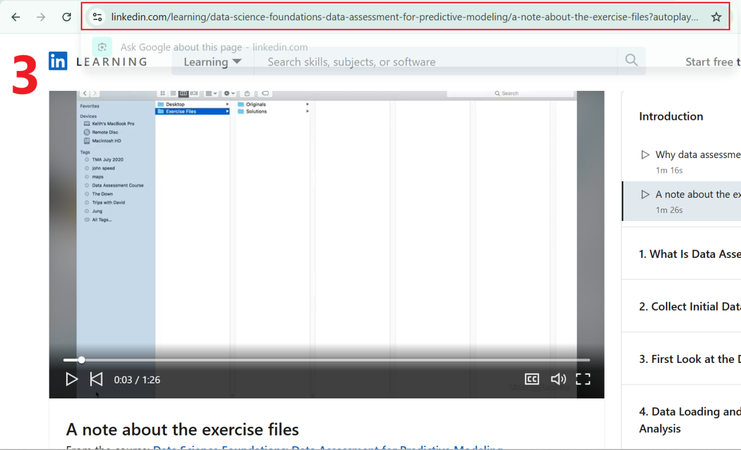This screenshot has height=450, width=741.
Task: Click play icon beside 'Why data assessment'
Action: pyautogui.click(x=645, y=155)
